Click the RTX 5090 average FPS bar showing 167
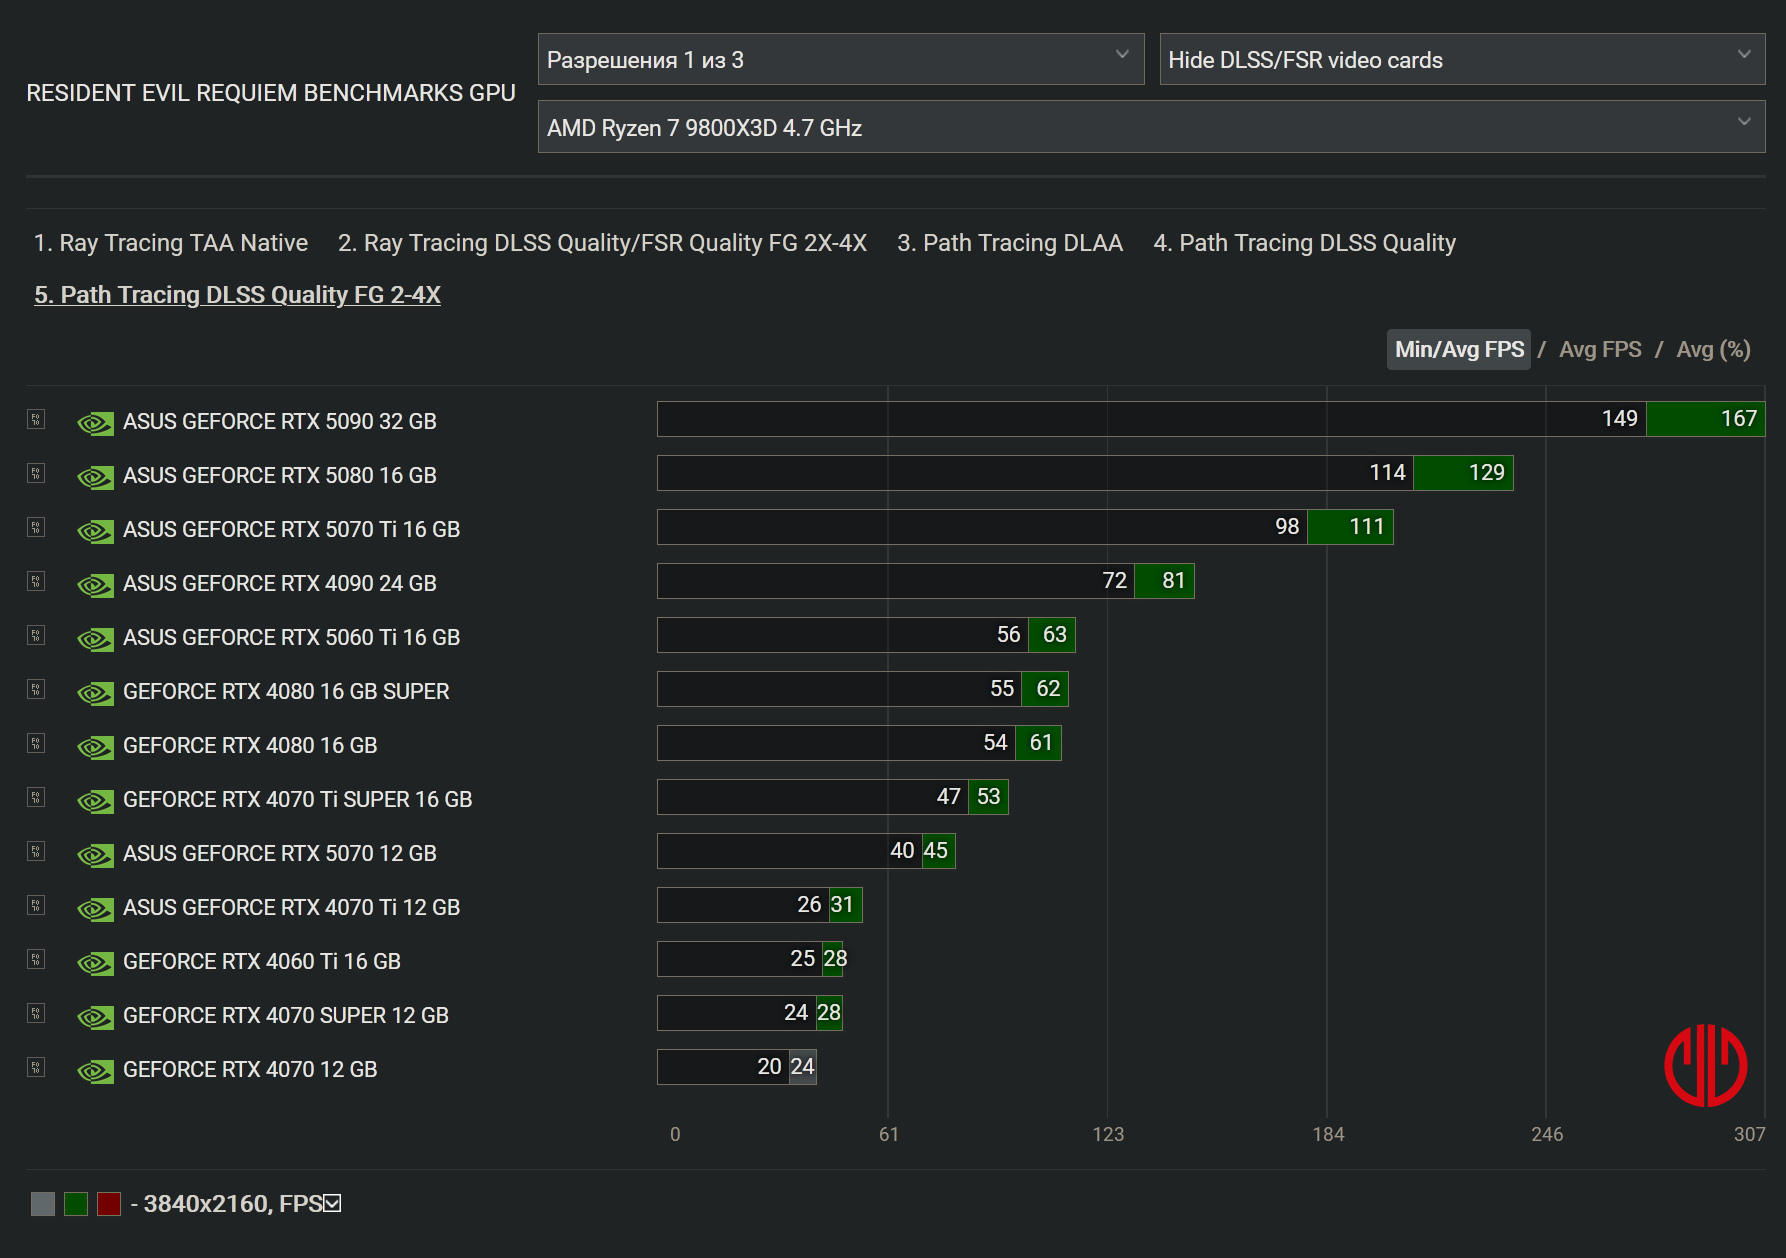 tap(1705, 419)
